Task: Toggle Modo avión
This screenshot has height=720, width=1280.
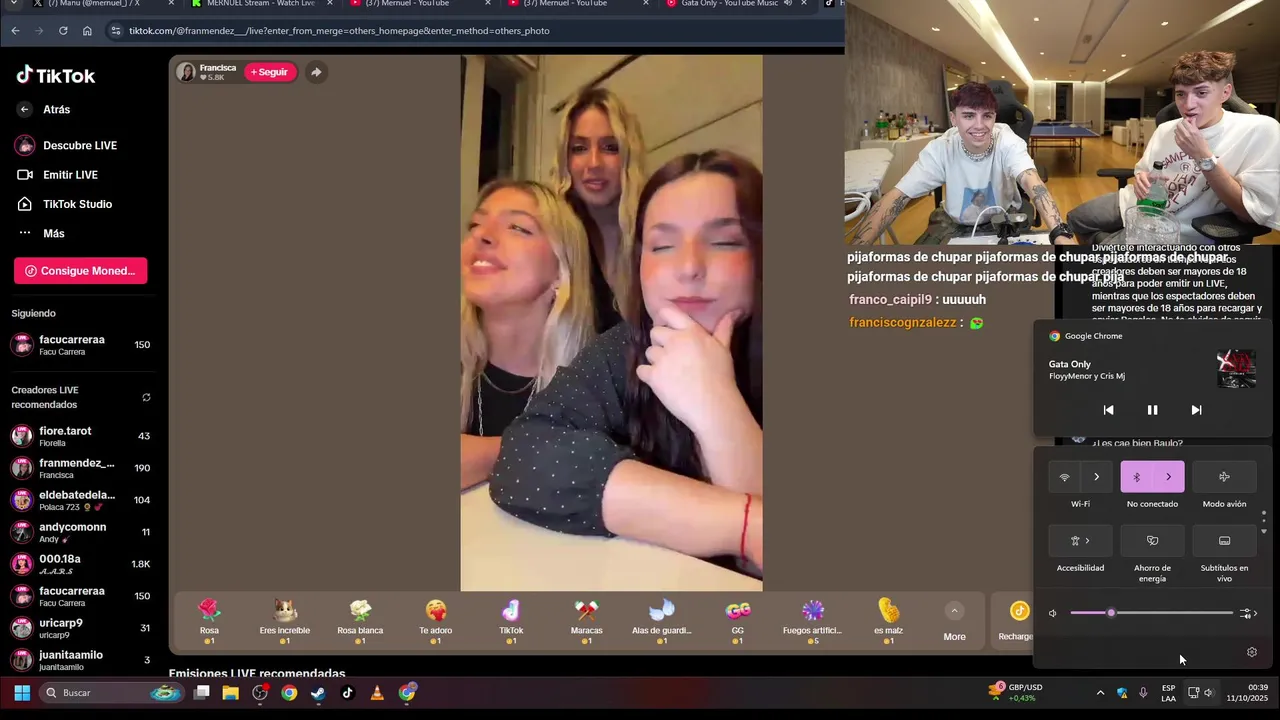Action: [1224, 477]
